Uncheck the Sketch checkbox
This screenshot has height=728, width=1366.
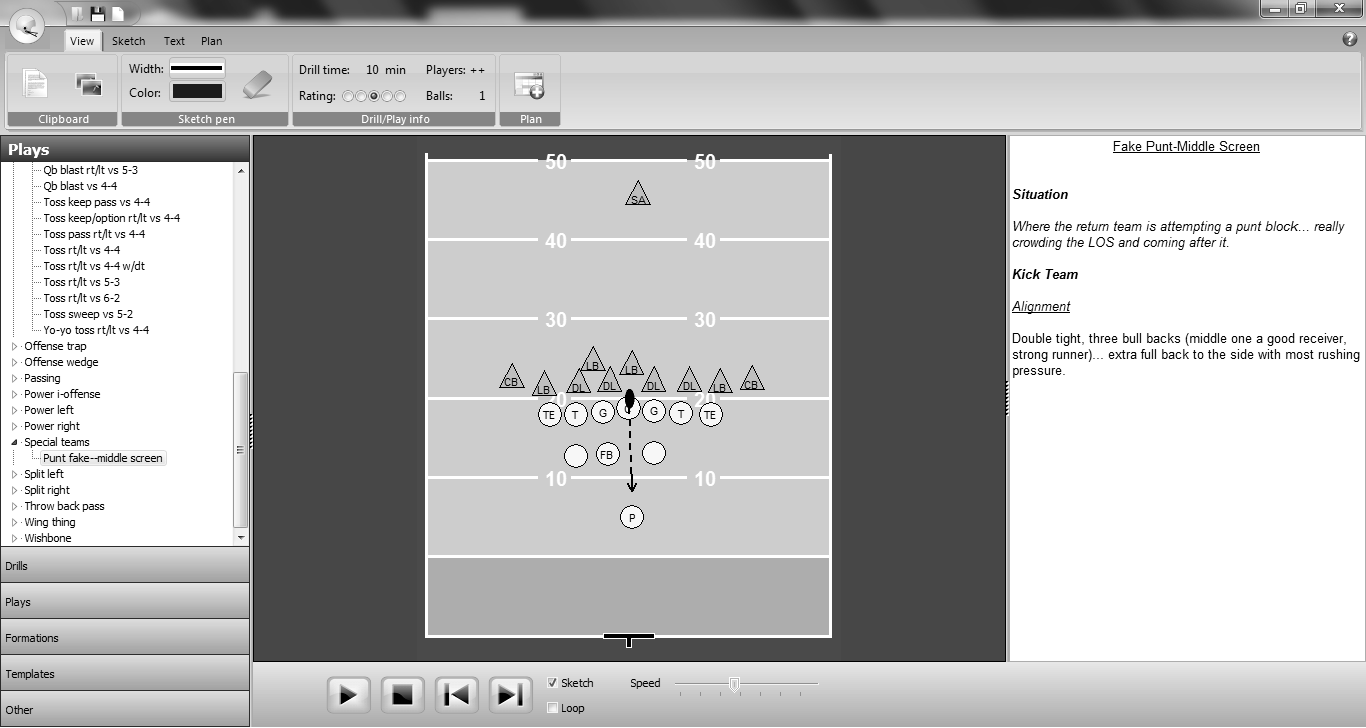tap(553, 683)
